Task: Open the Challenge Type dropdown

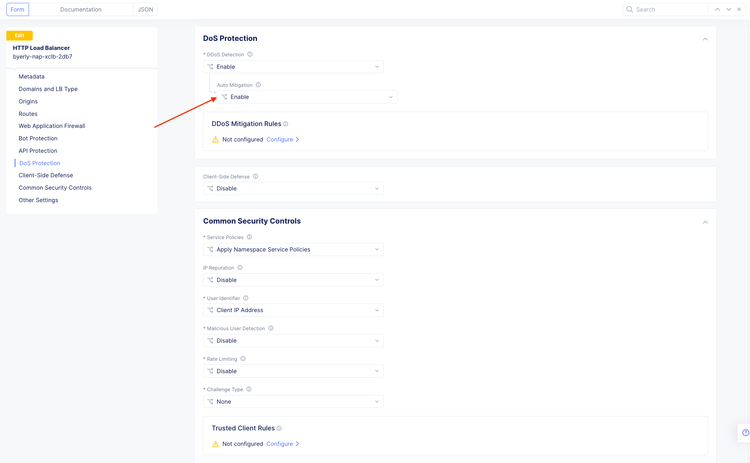Action: (293, 401)
